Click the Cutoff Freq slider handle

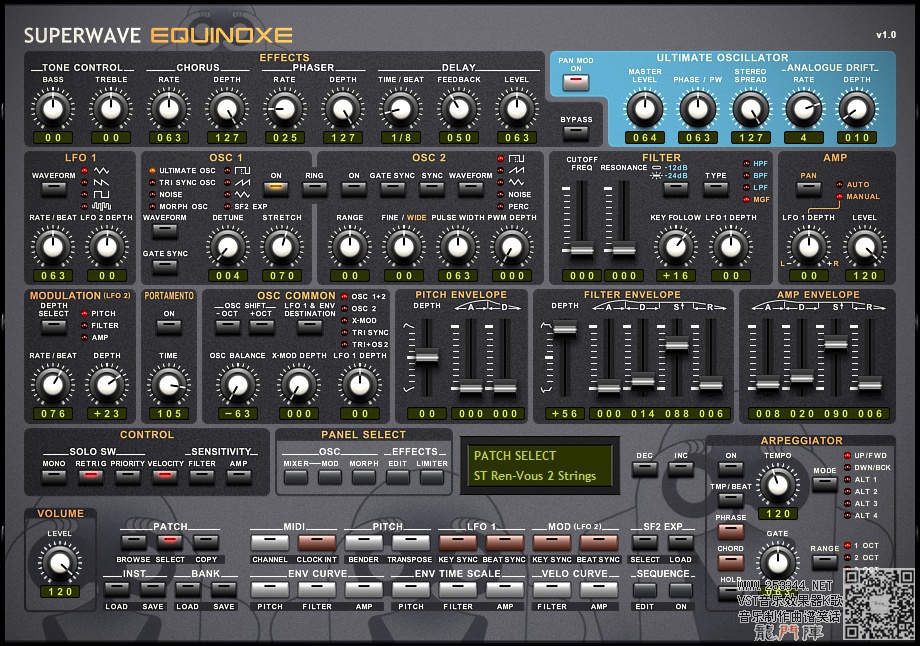581,250
